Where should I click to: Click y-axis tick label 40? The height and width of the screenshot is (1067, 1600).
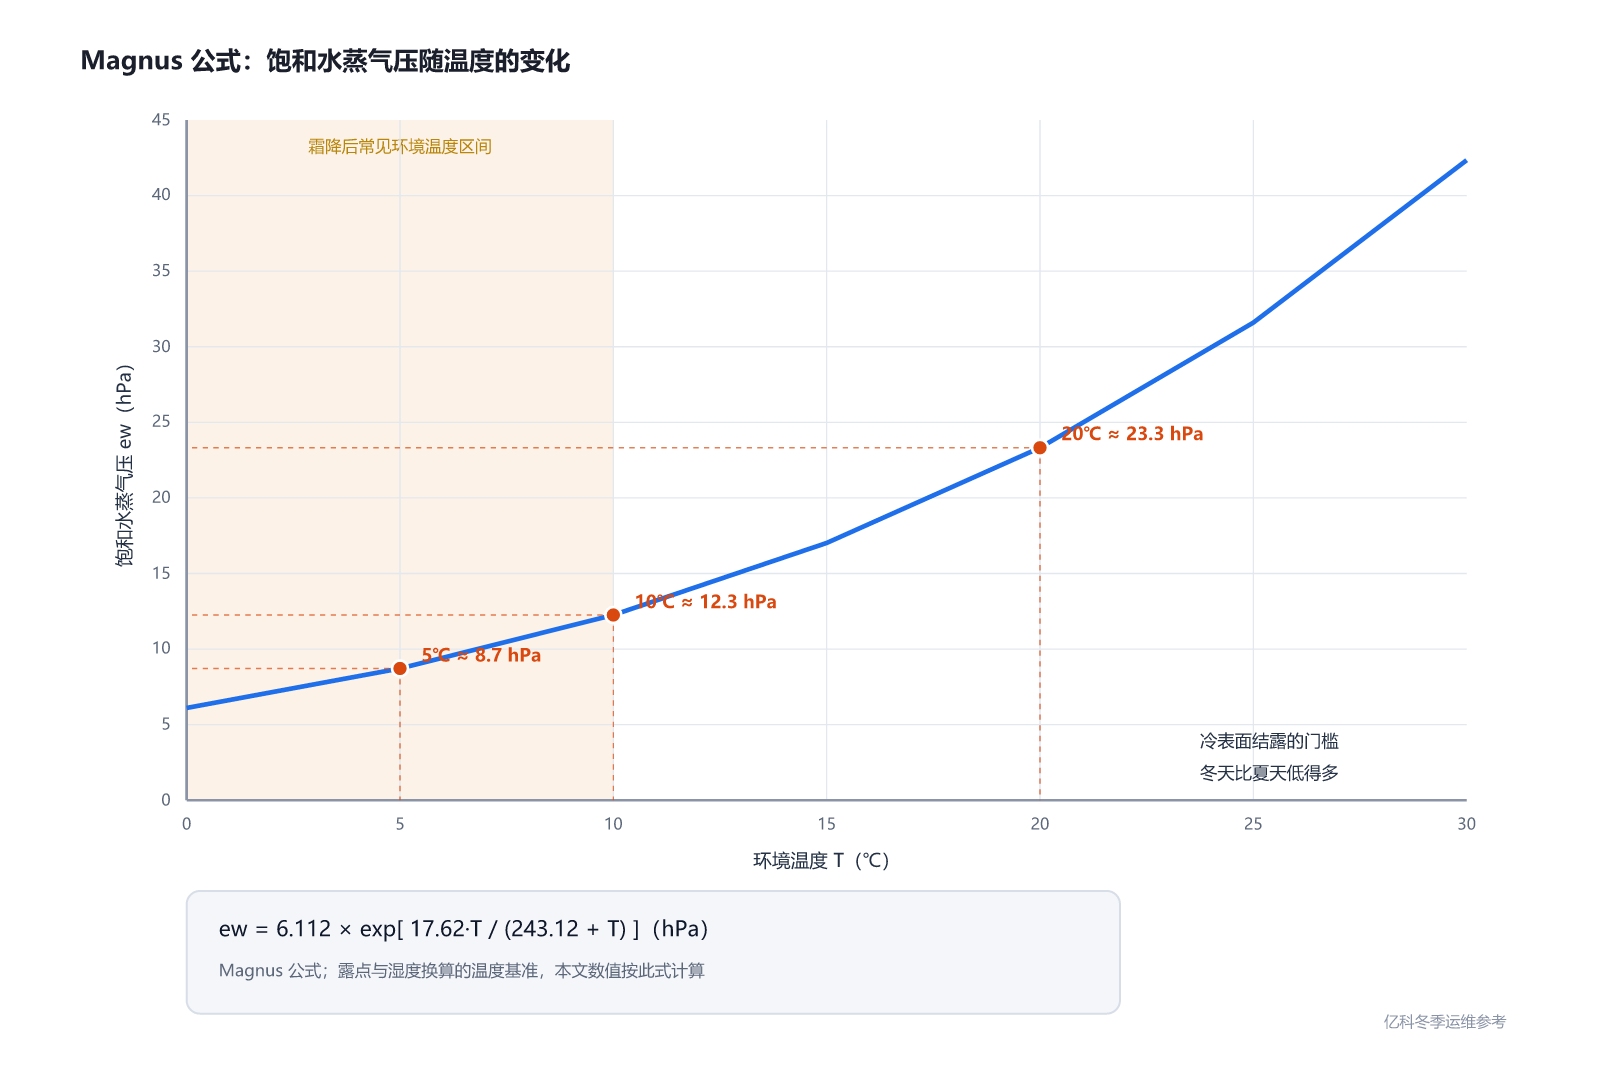point(161,195)
